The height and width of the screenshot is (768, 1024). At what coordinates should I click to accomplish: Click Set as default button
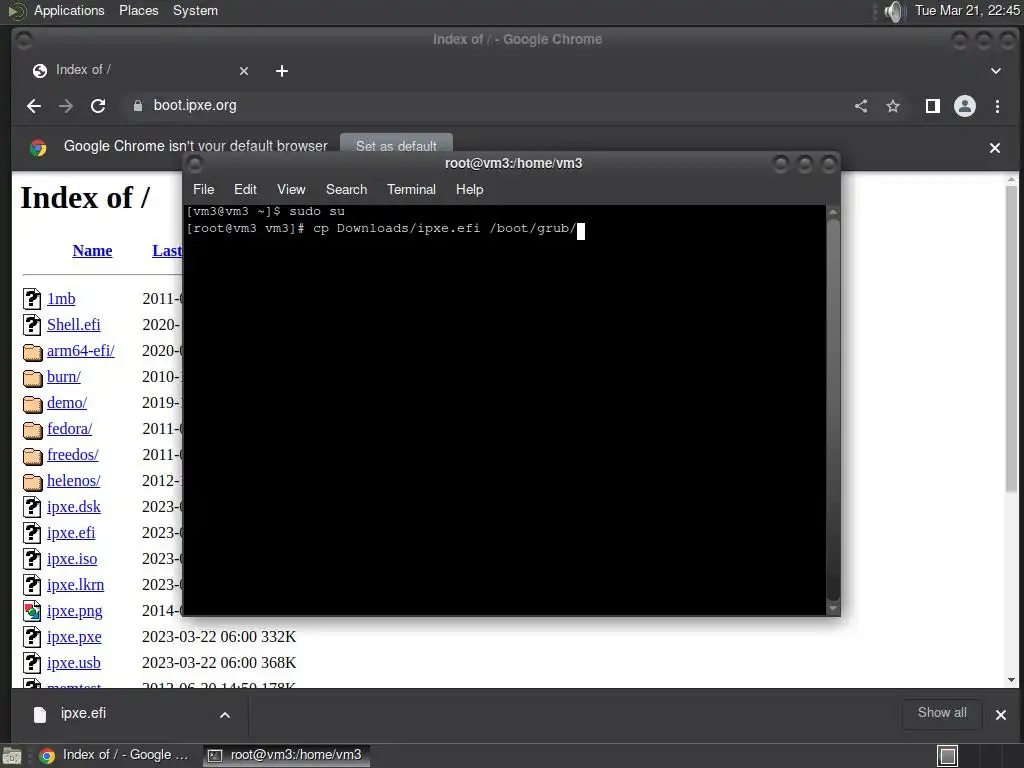pos(396,145)
